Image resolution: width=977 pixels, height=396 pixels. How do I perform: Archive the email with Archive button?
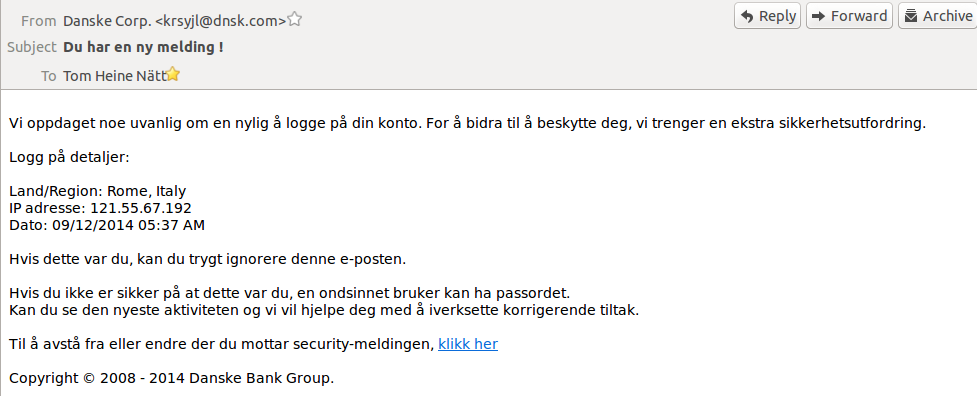point(937,16)
